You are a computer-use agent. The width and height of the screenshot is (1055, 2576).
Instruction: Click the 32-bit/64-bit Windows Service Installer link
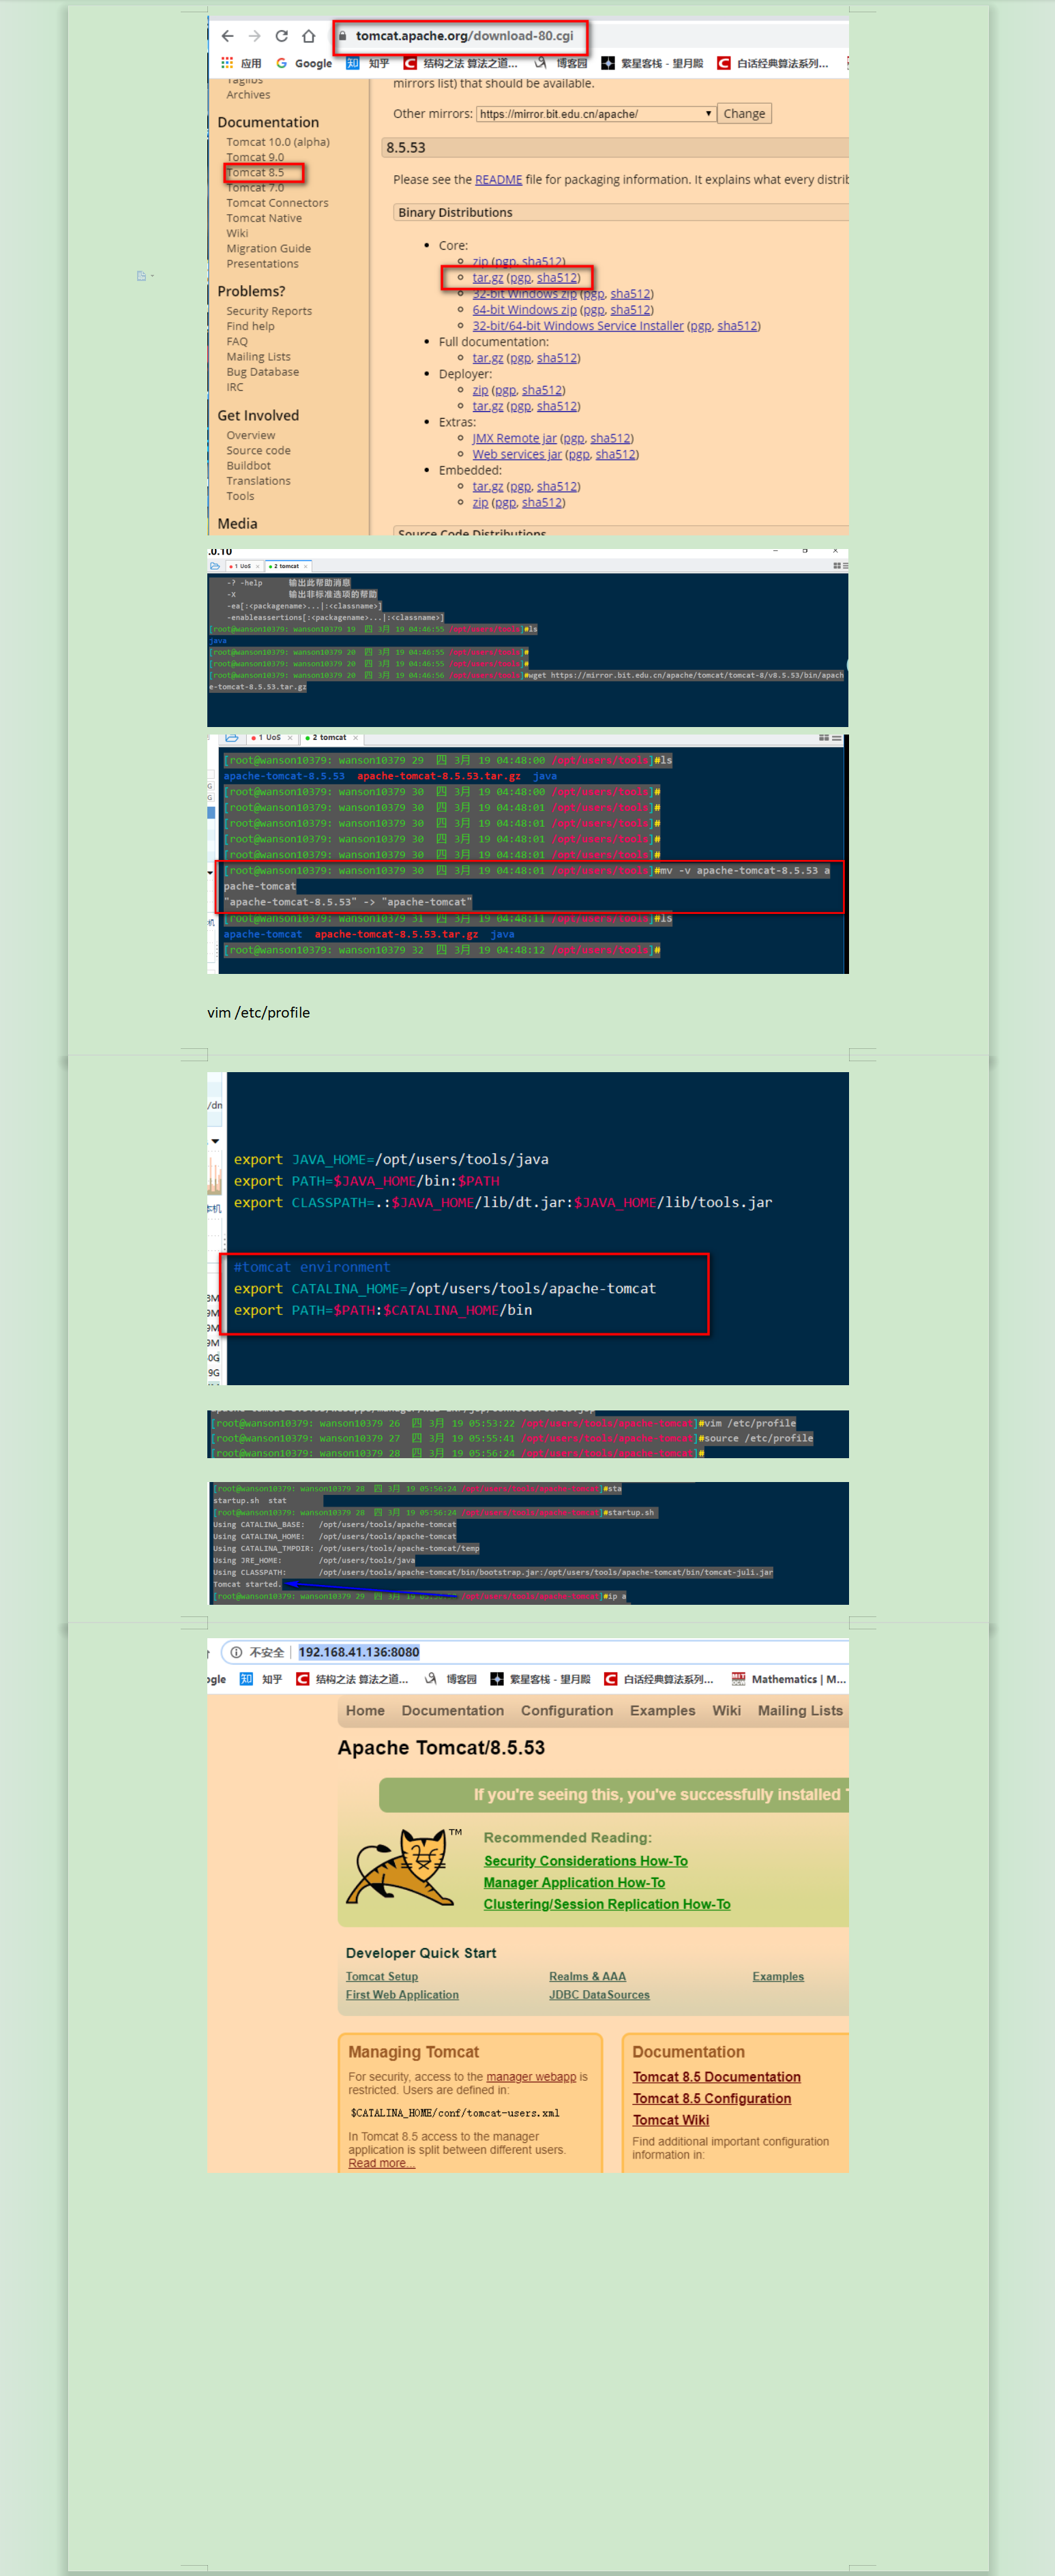coord(578,326)
